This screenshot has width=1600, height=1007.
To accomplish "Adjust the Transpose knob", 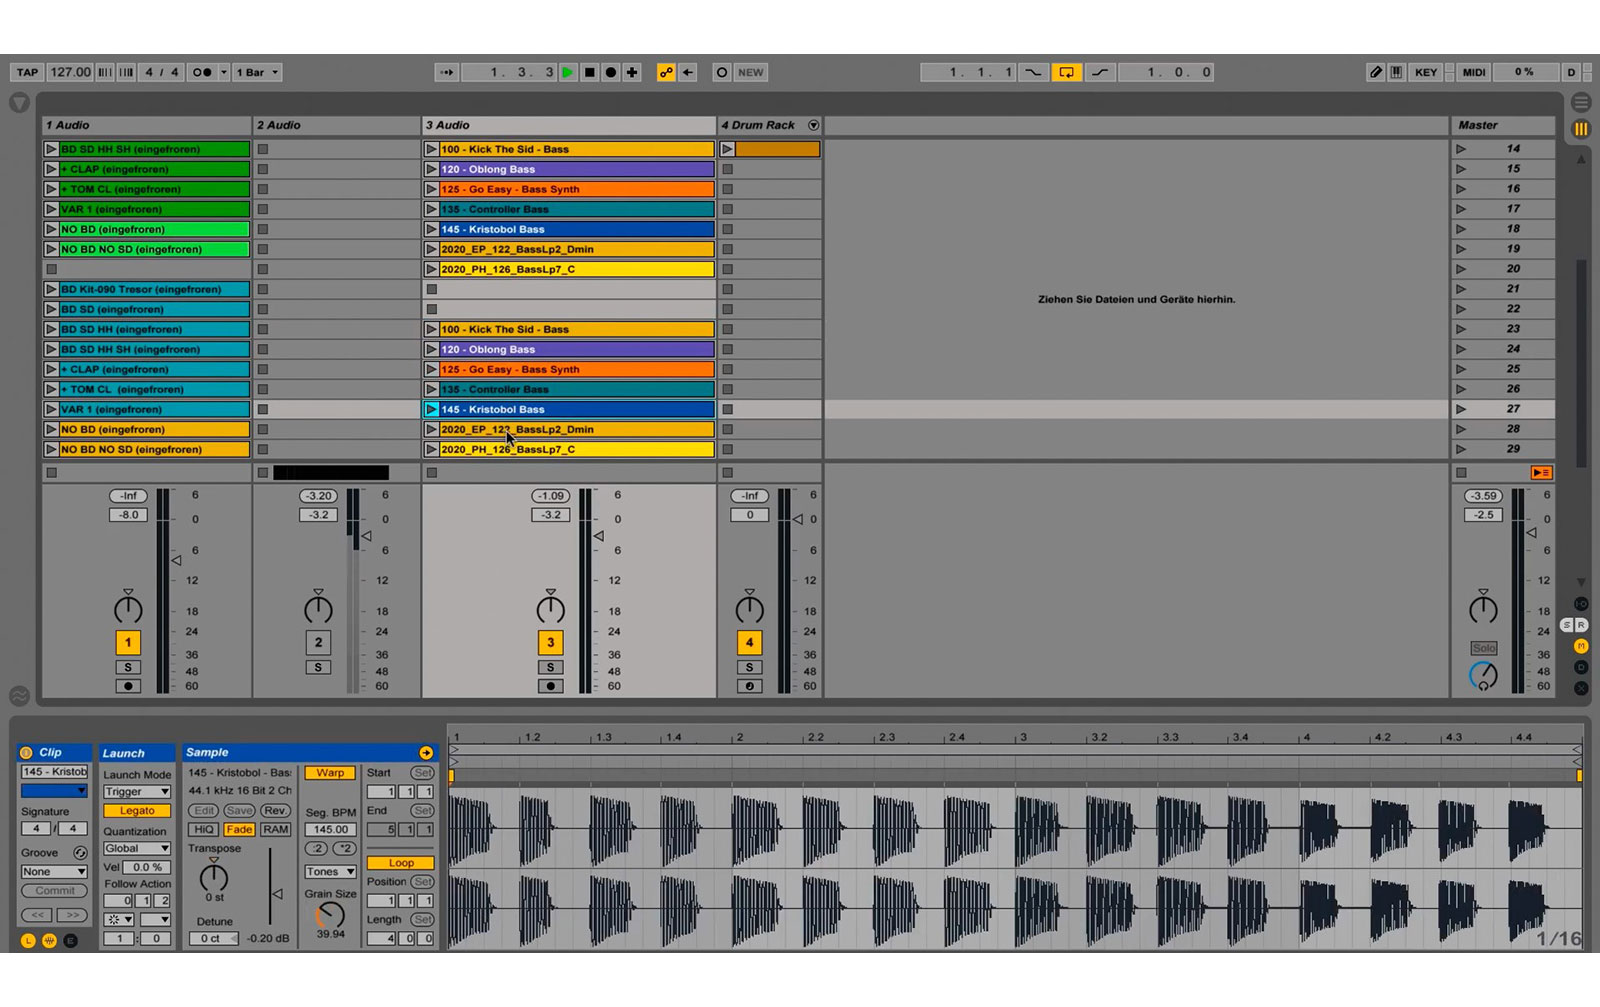I will [214, 877].
